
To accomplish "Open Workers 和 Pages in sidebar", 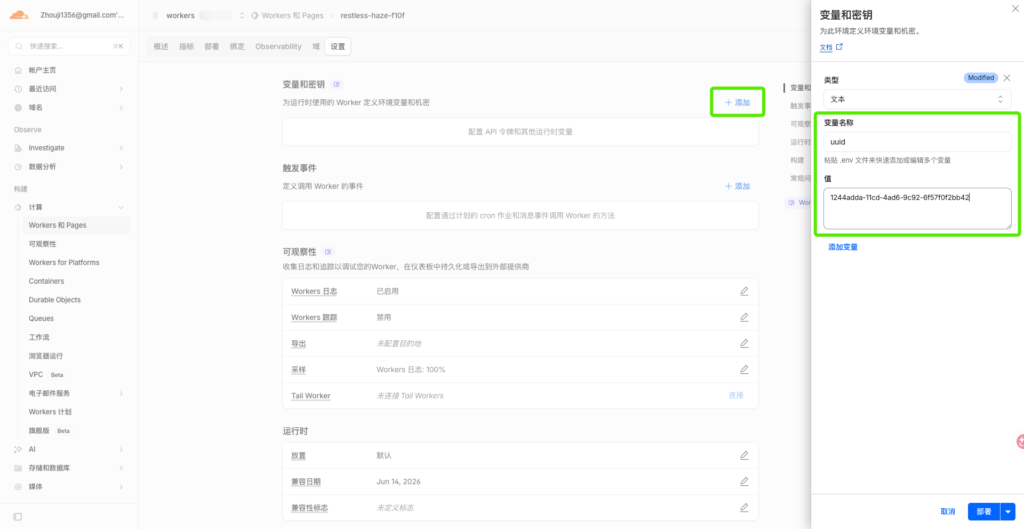I will tap(76, 225).
